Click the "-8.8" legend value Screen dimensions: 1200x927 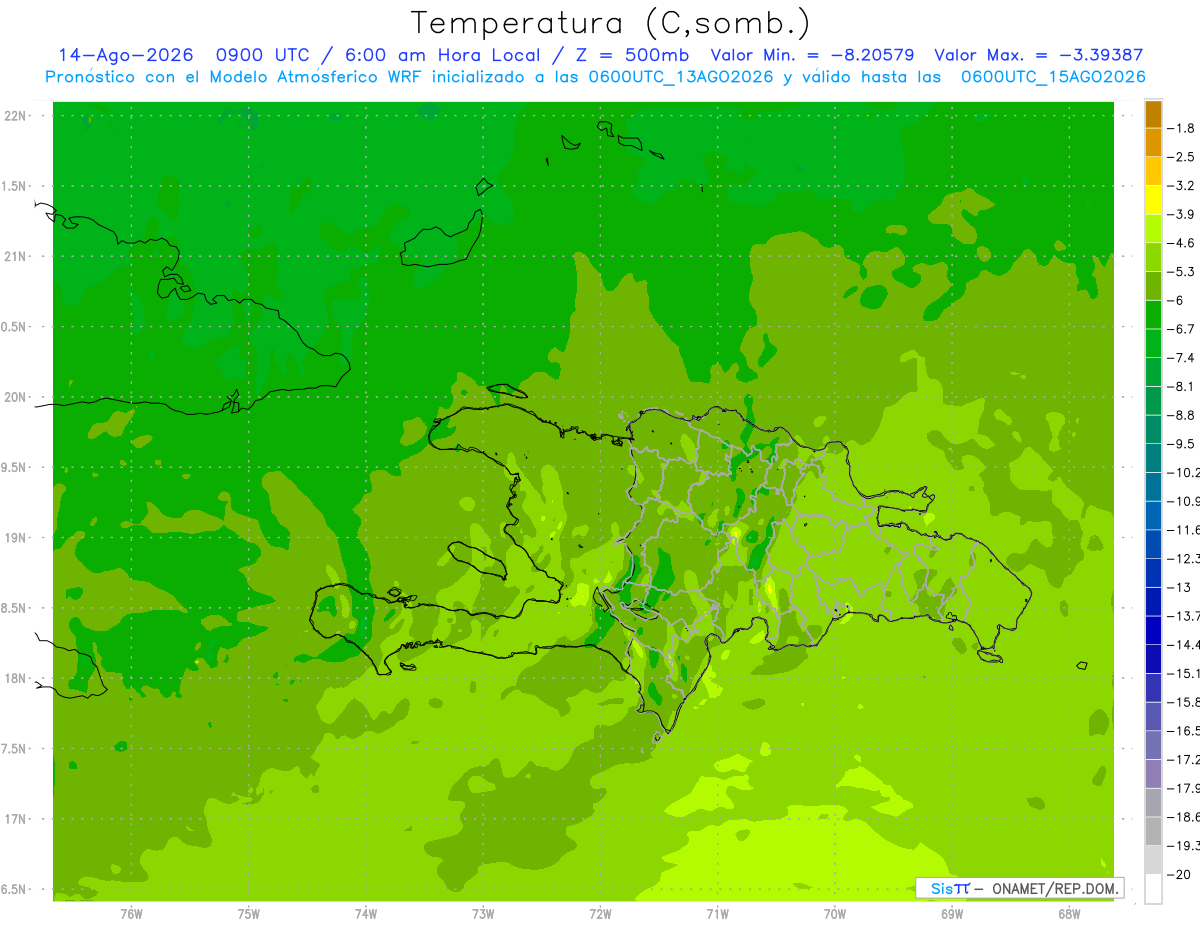click(1182, 415)
